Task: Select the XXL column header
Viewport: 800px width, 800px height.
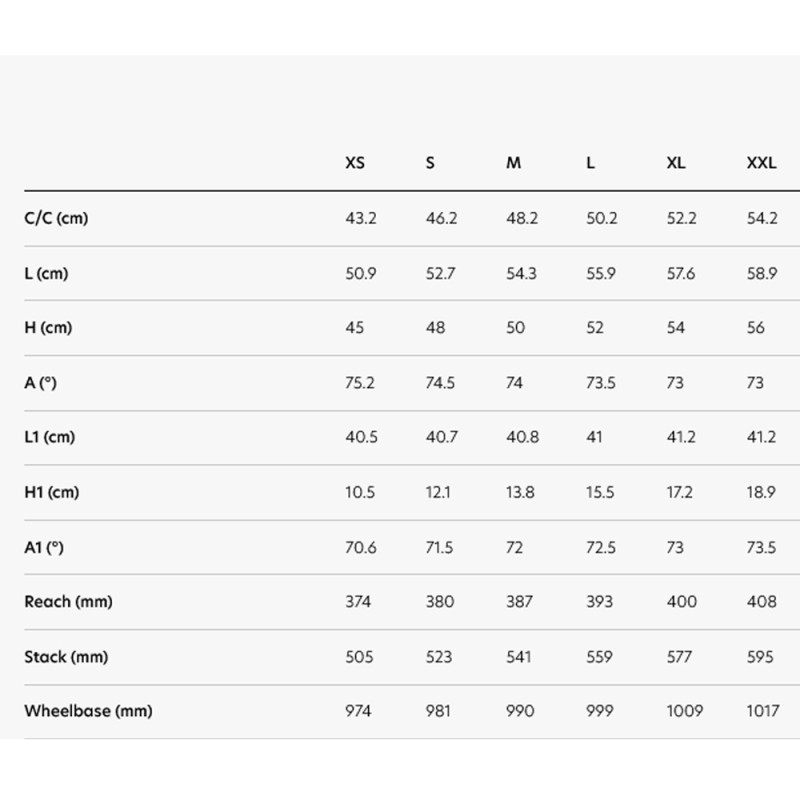Action: pos(762,163)
